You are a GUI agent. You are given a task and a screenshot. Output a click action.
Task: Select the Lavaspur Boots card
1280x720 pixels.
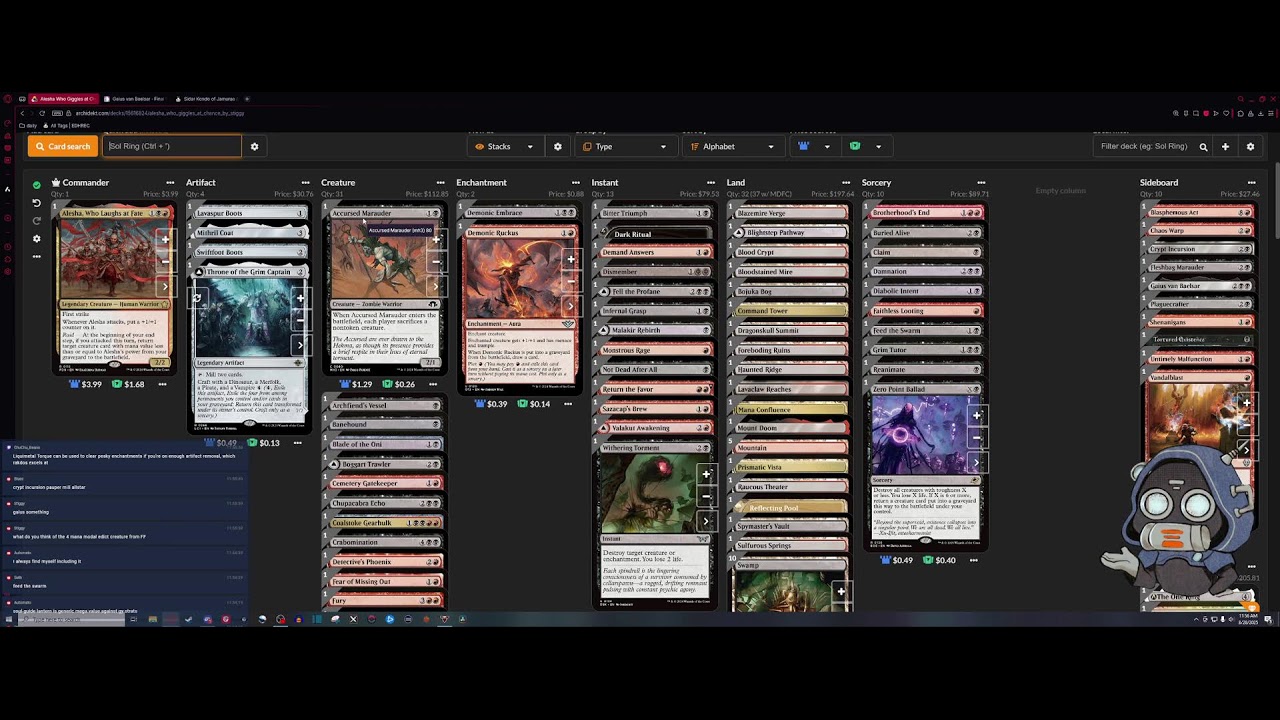coord(249,213)
